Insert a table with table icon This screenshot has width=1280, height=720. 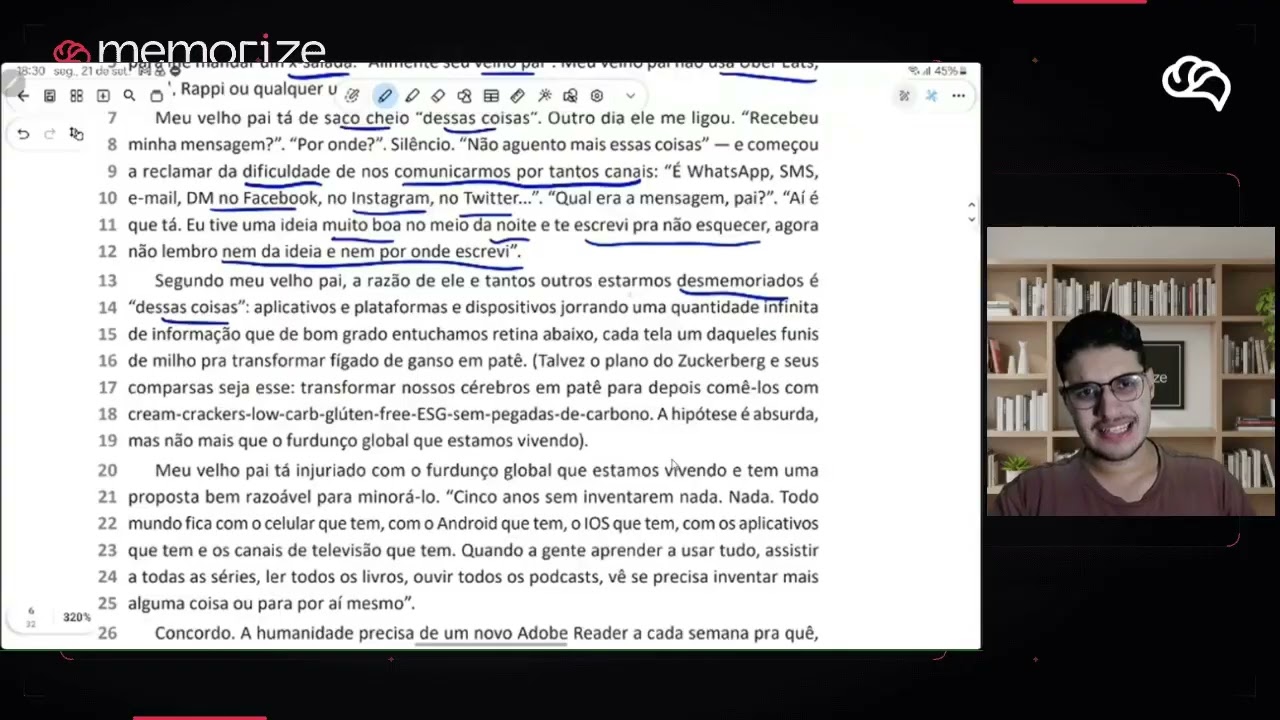(x=491, y=96)
